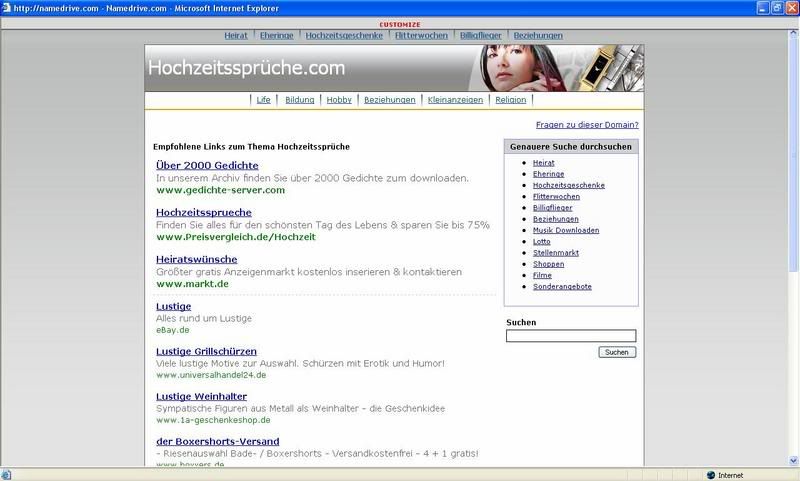Visit the www.markt.de URL

192,284
